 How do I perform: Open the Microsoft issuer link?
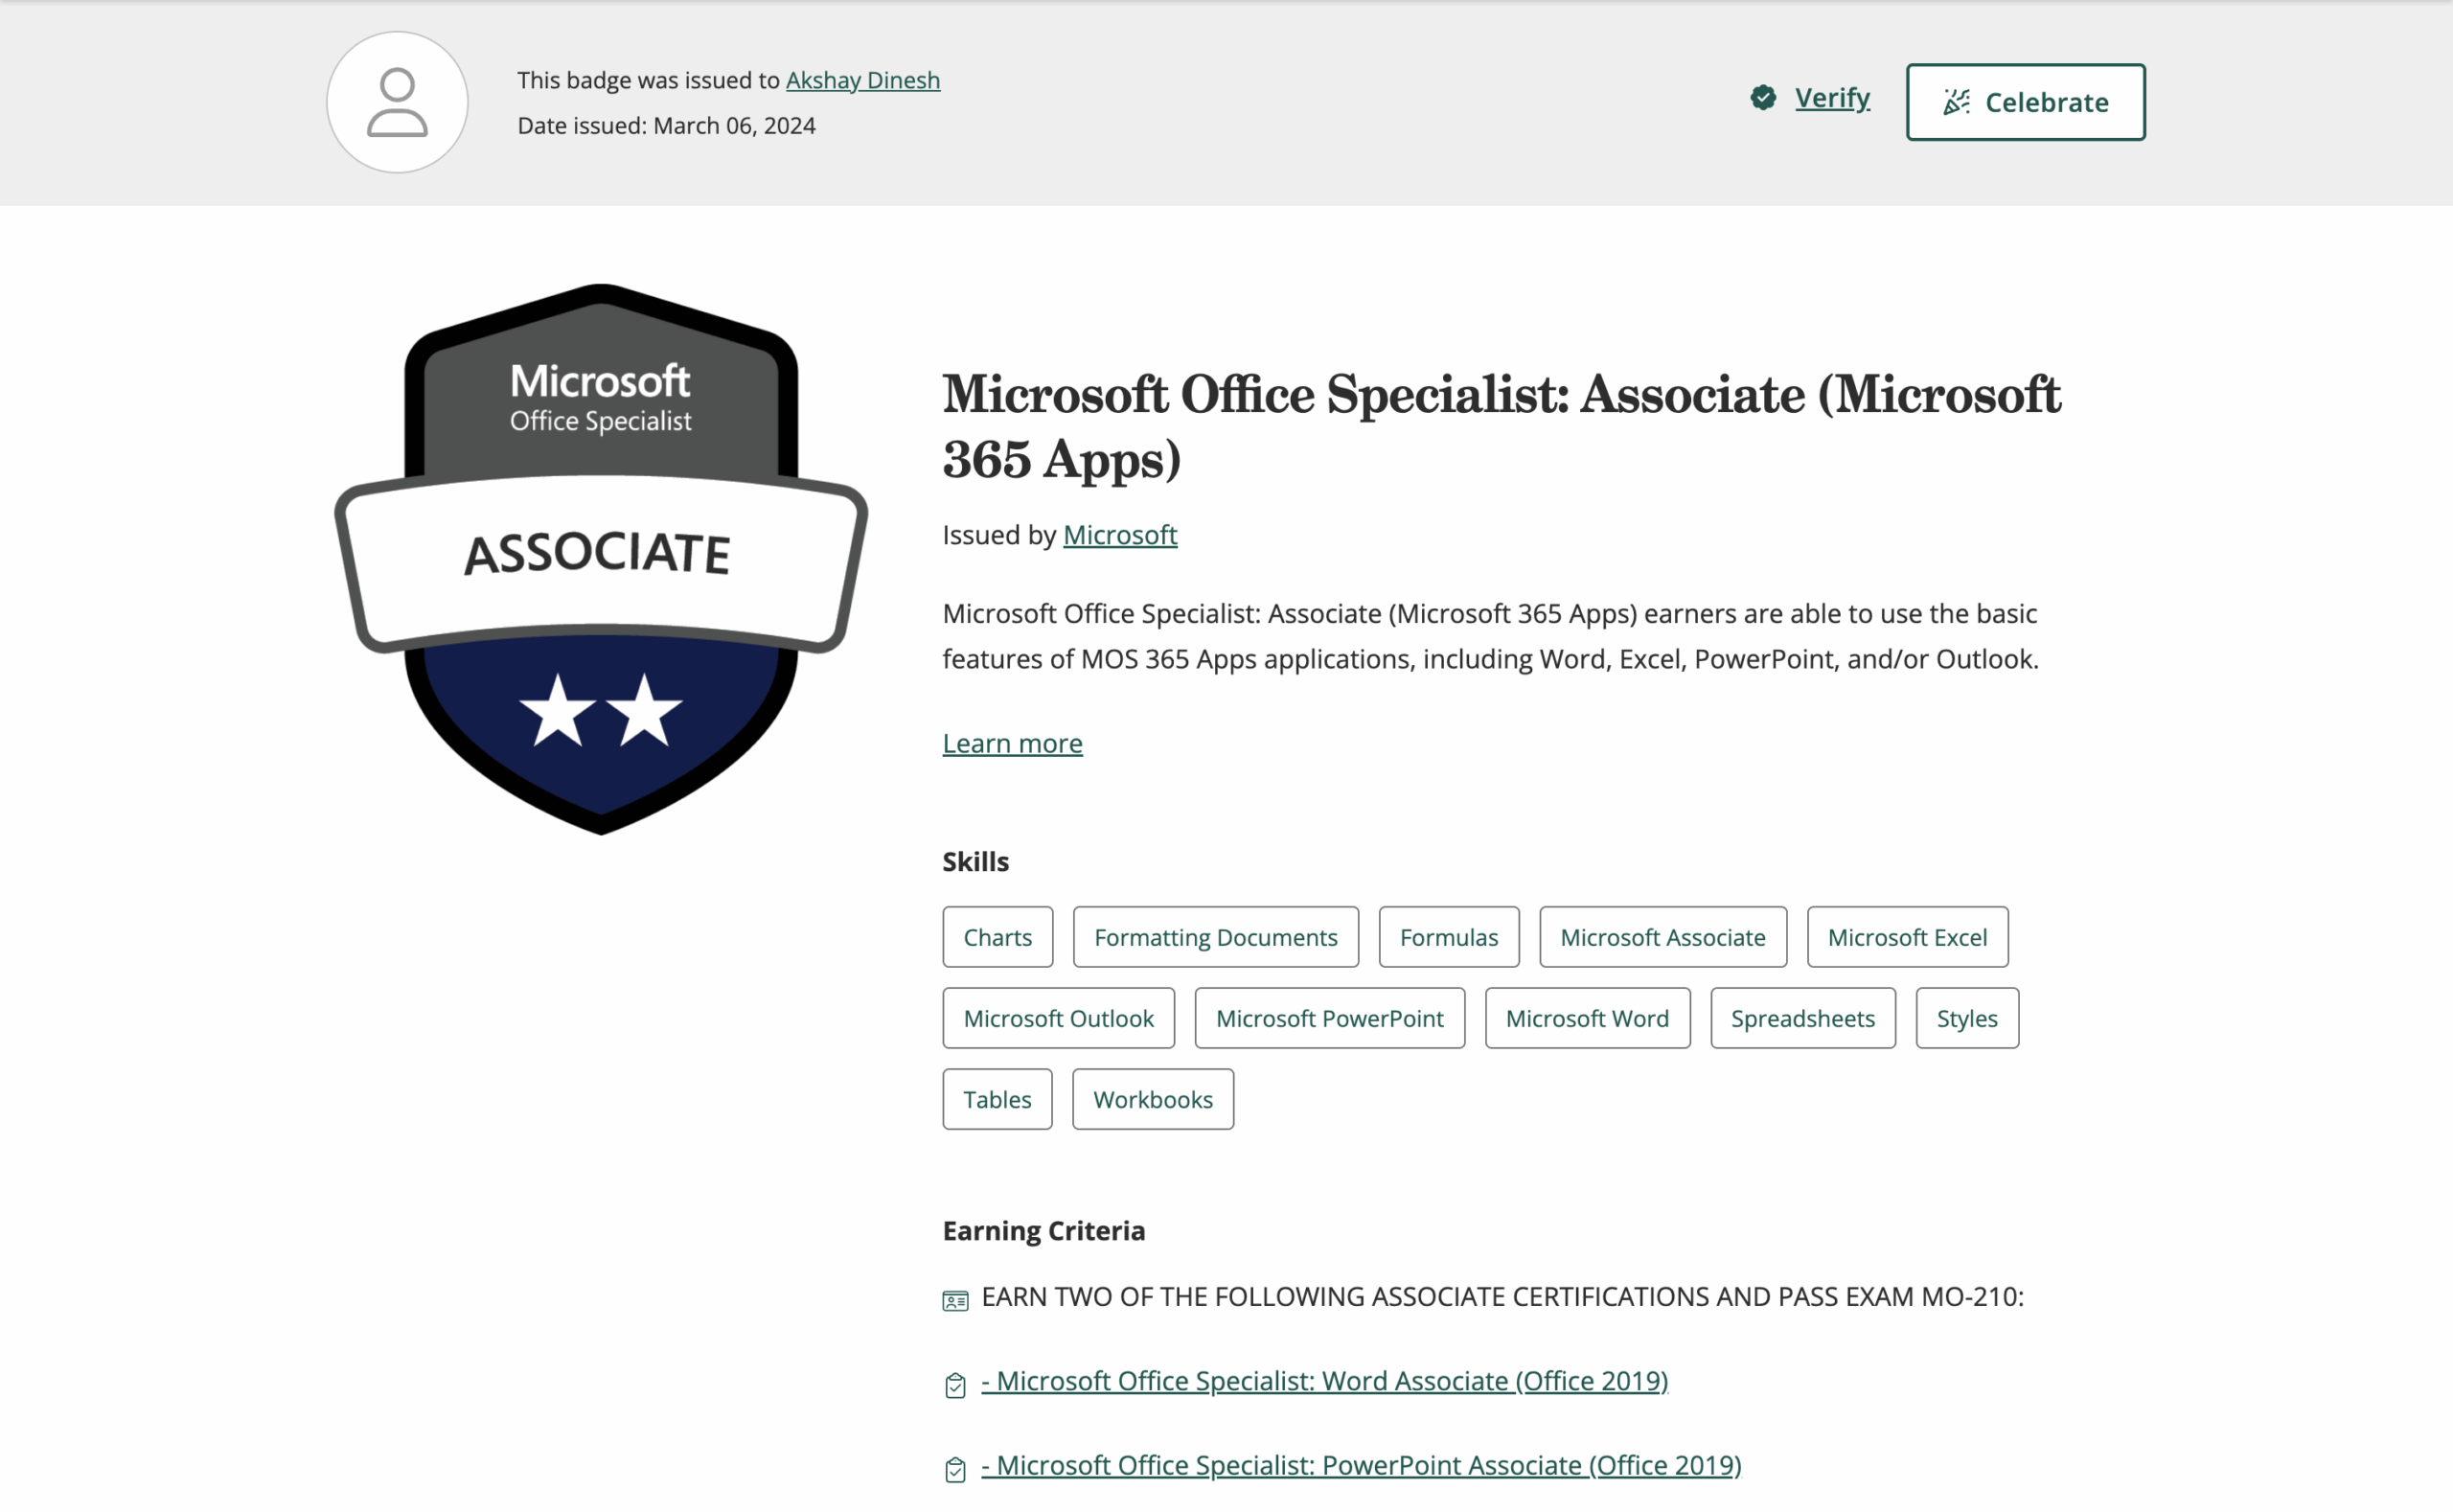[x=1120, y=535]
